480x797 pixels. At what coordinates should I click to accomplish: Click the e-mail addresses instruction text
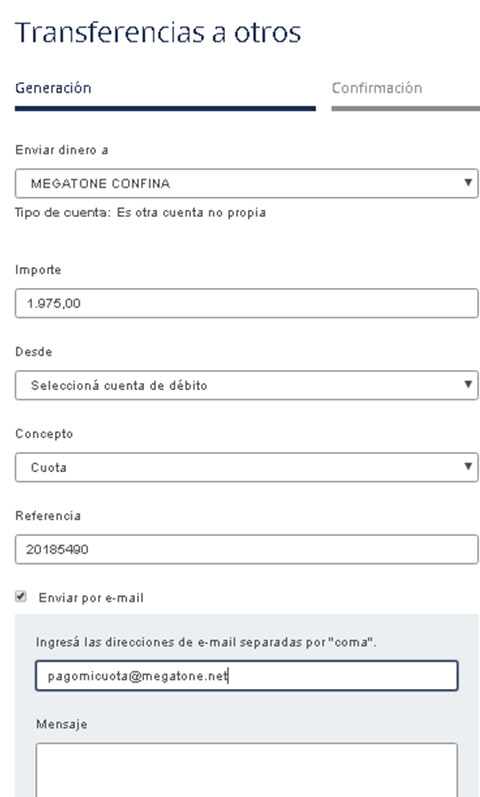coord(206,642)
